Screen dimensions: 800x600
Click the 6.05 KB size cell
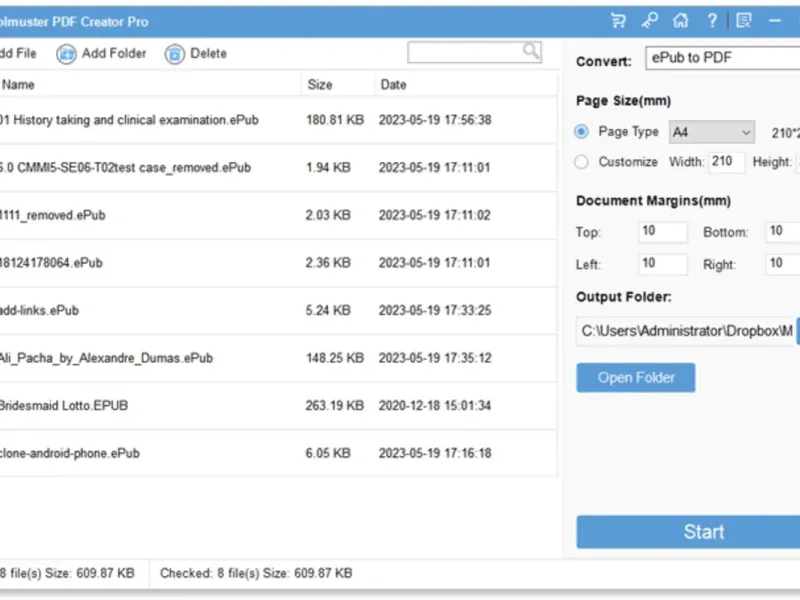(328, 454)
